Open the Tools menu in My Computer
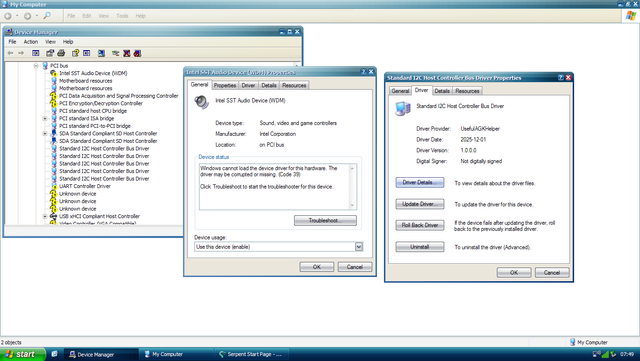The image size is (640, 361). [122, 16]
